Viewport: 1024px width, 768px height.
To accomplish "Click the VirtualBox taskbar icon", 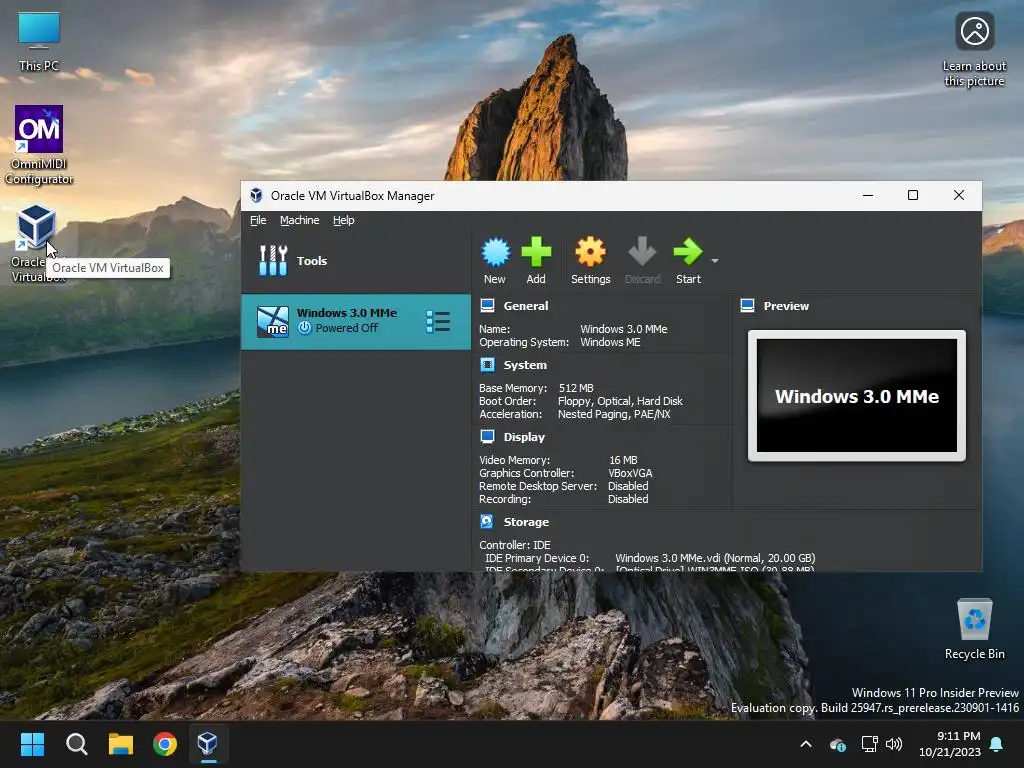I will tap(208, 744).
